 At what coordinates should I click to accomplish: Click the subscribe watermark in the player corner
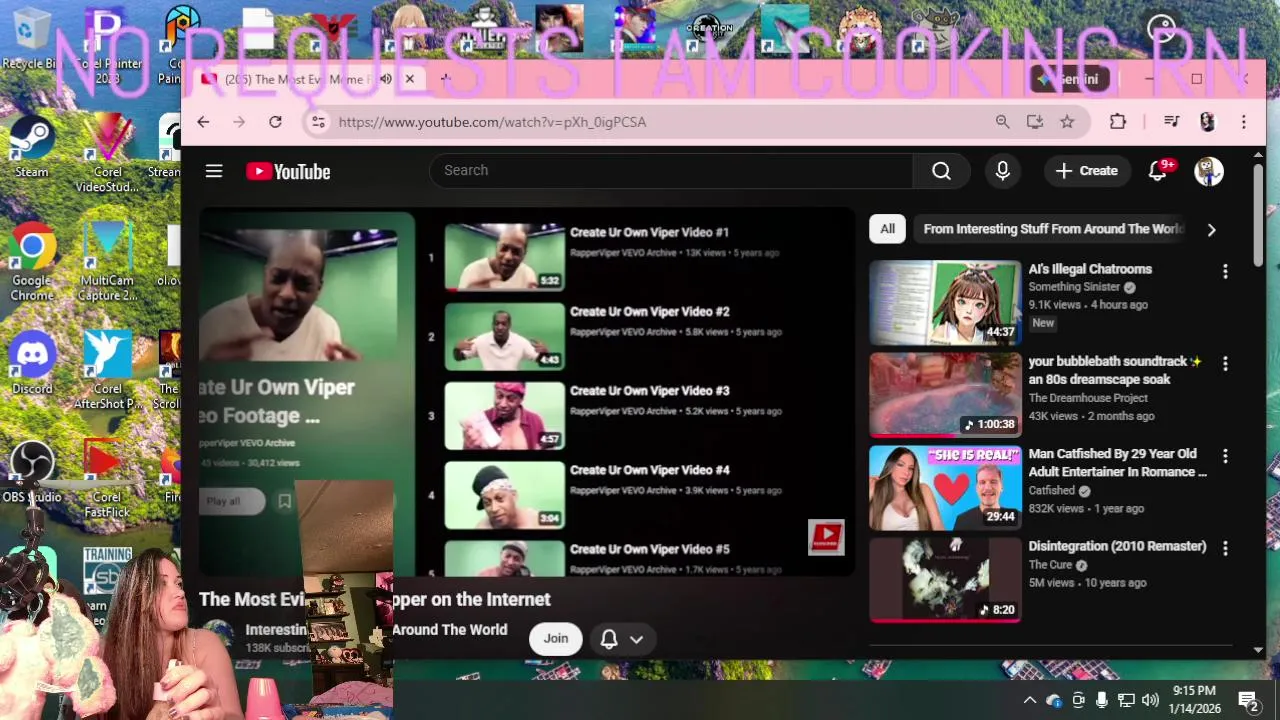826,538
